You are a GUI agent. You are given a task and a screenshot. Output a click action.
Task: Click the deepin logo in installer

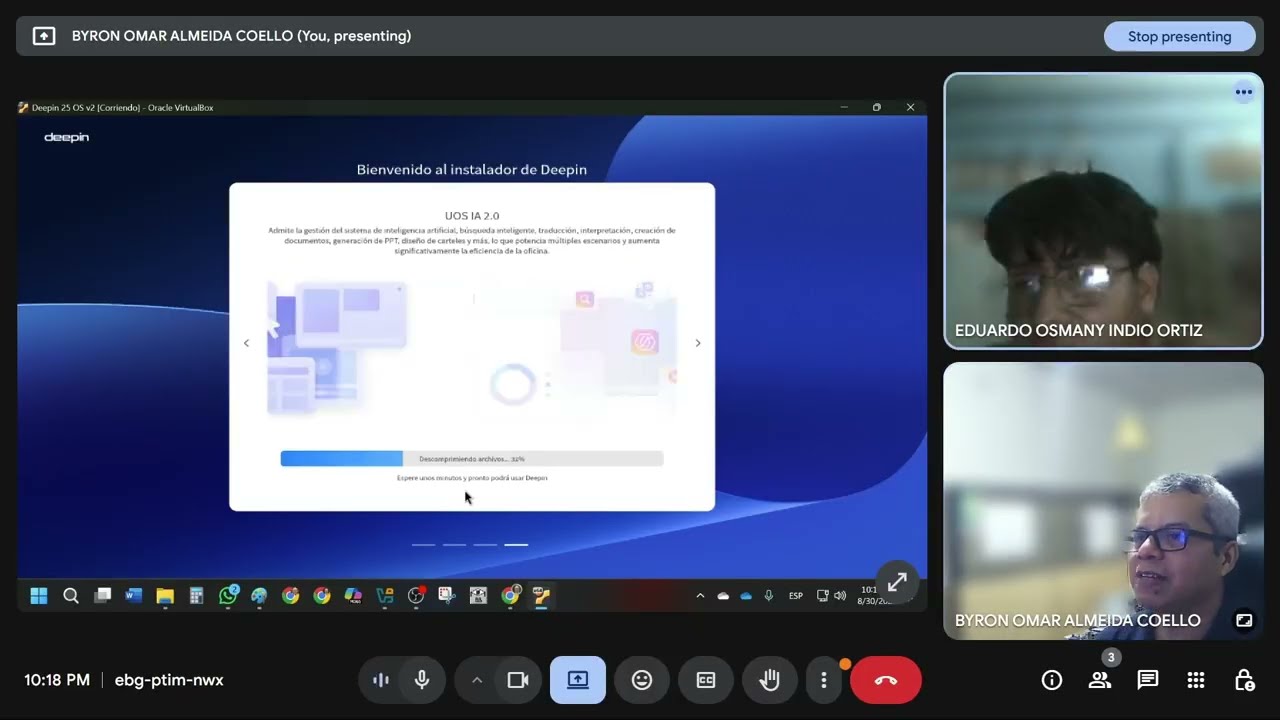(67, 138)
